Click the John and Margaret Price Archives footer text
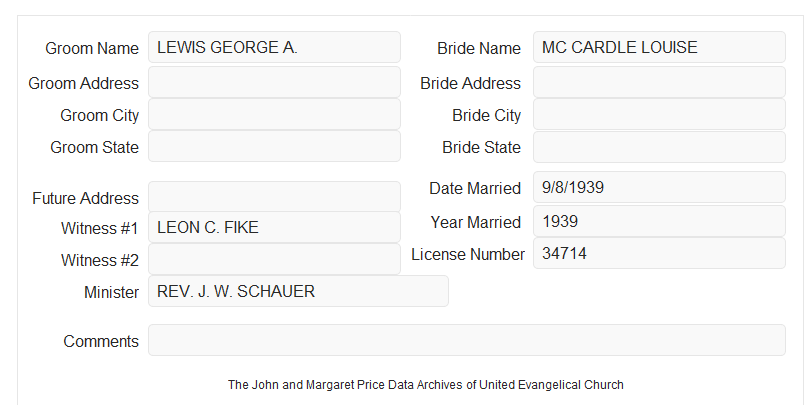The height and width of the screenshot is (405, 805). click(x=426, y=384)
